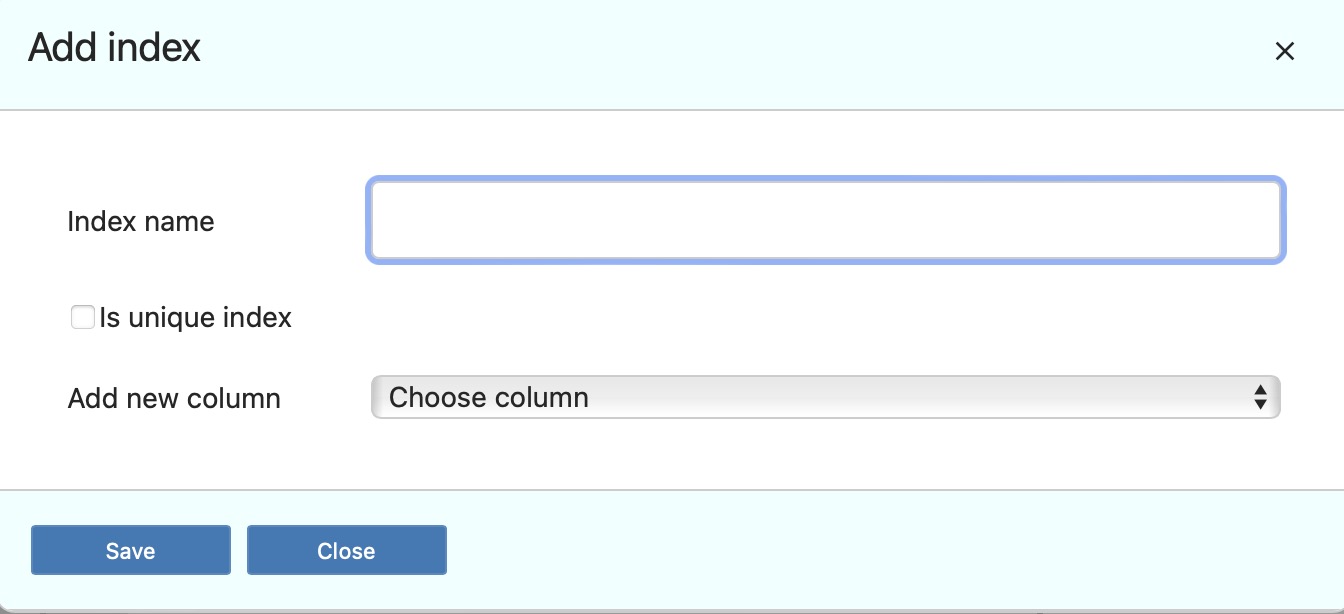Image resolution: width=1344 pixels, height=614 pixels.
Task: Dismiss dialog using the top-right X icon
Action: click(x=1285, y=52)
